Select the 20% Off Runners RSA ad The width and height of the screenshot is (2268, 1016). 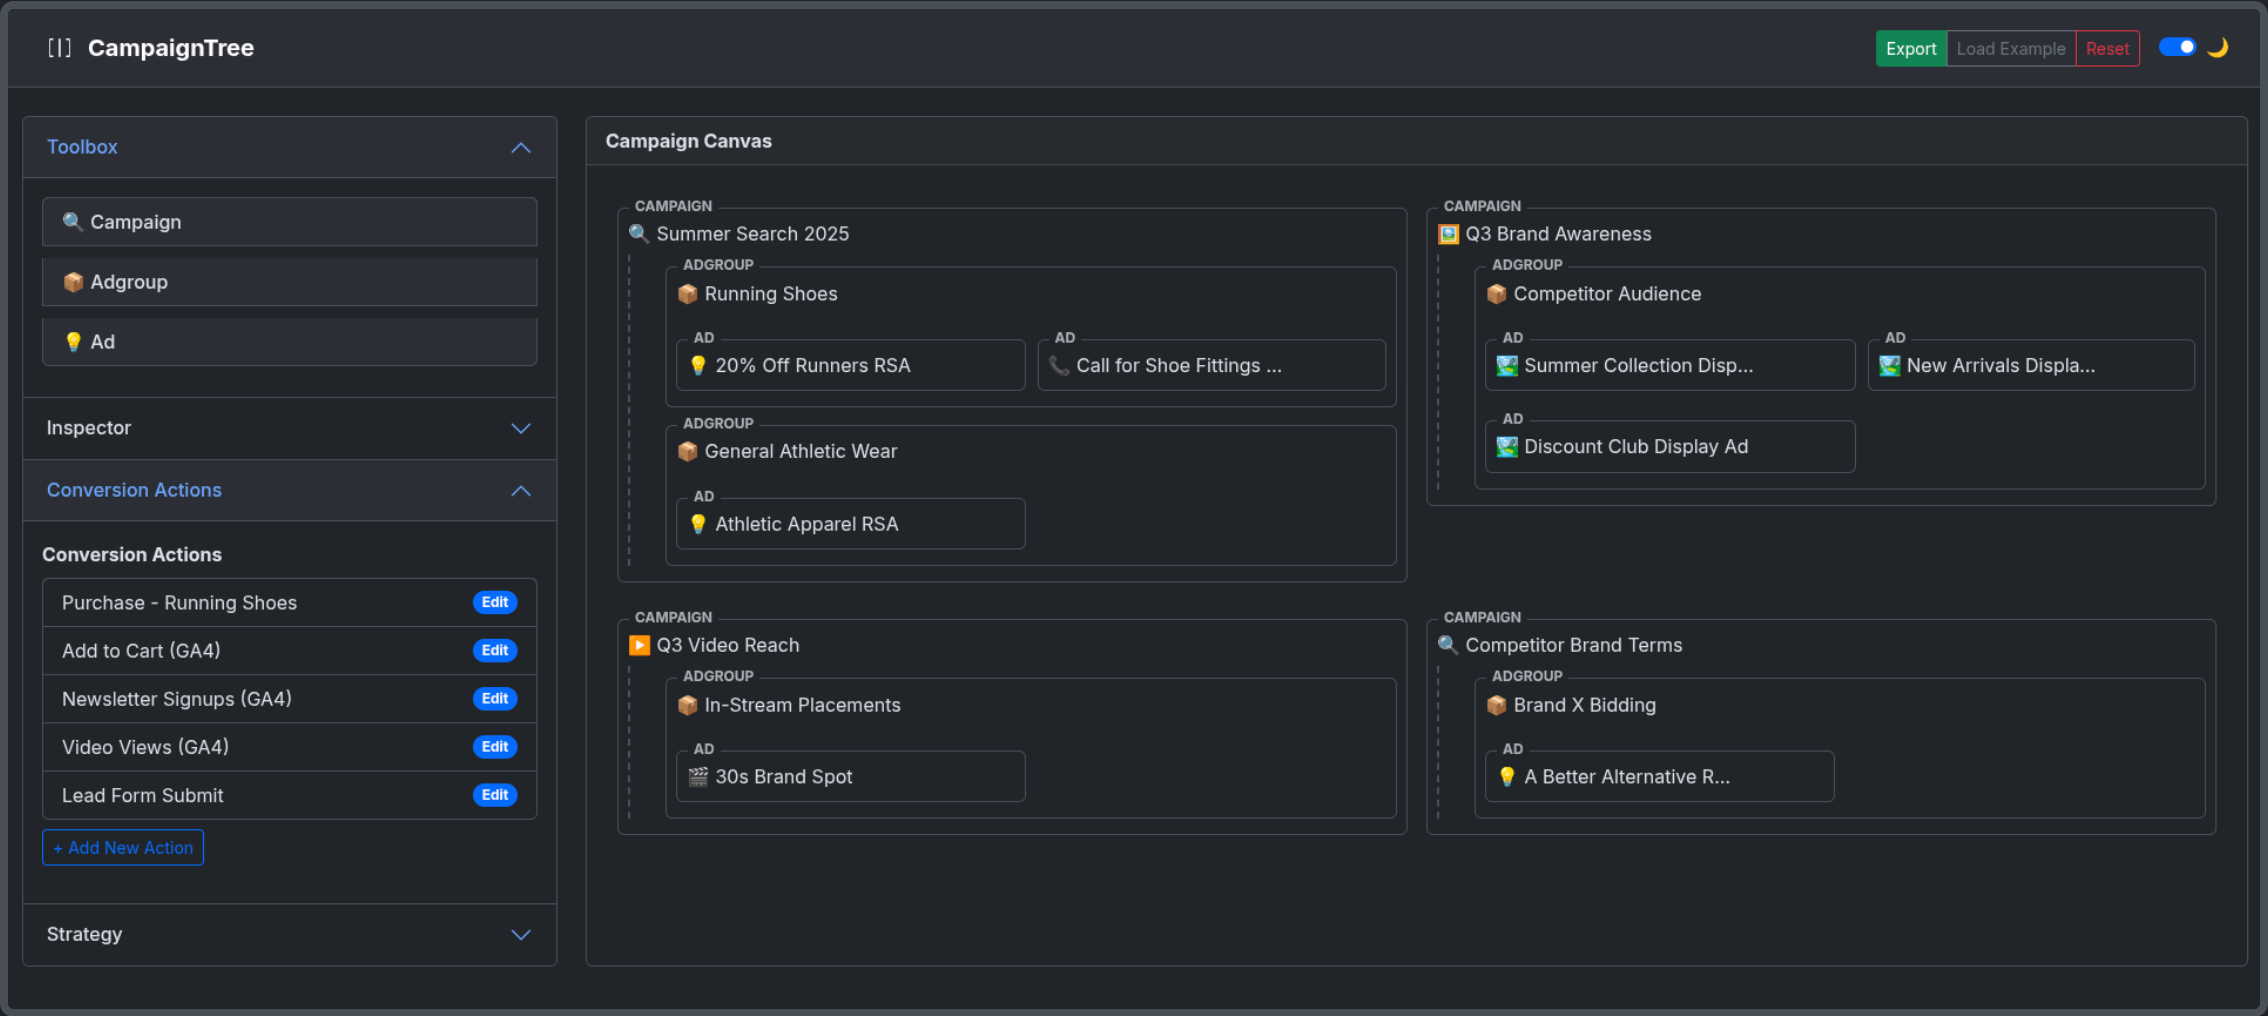click(x=851, y=366)
